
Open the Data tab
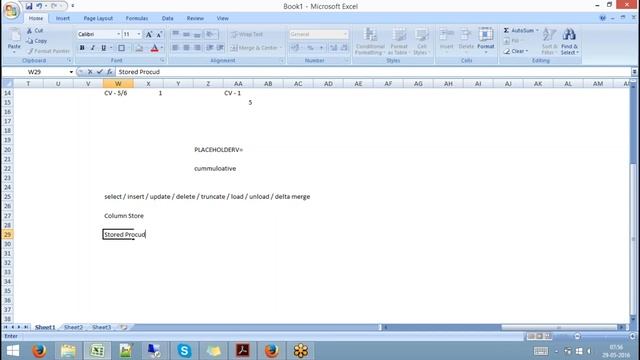[167, 18]
